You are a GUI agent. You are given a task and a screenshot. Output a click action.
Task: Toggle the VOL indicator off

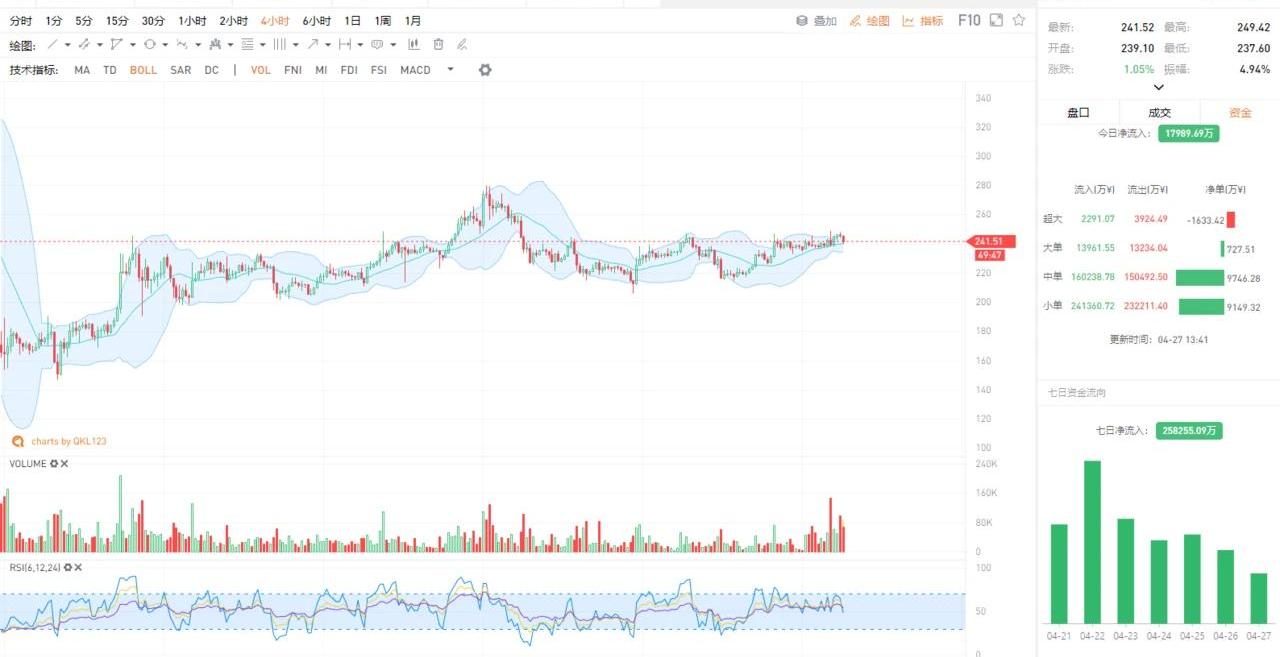pyautogui.click(x=260, y=70)
